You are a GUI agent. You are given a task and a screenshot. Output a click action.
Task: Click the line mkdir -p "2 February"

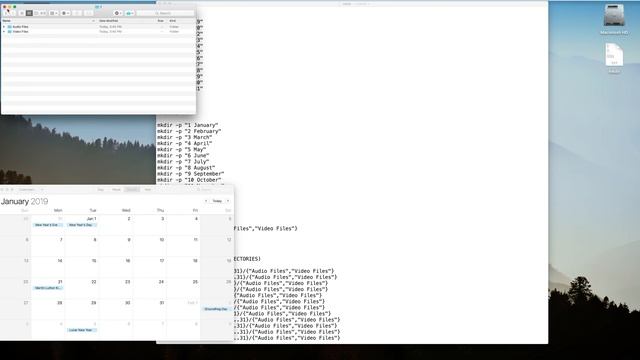tap(189, 131)
